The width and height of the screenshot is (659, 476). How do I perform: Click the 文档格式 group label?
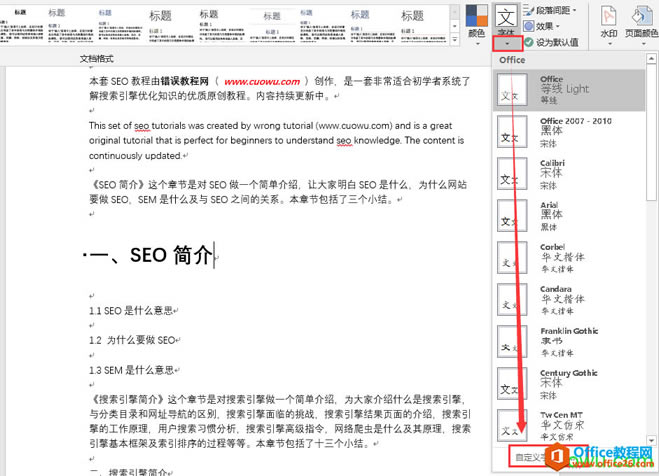pos(97,59)
